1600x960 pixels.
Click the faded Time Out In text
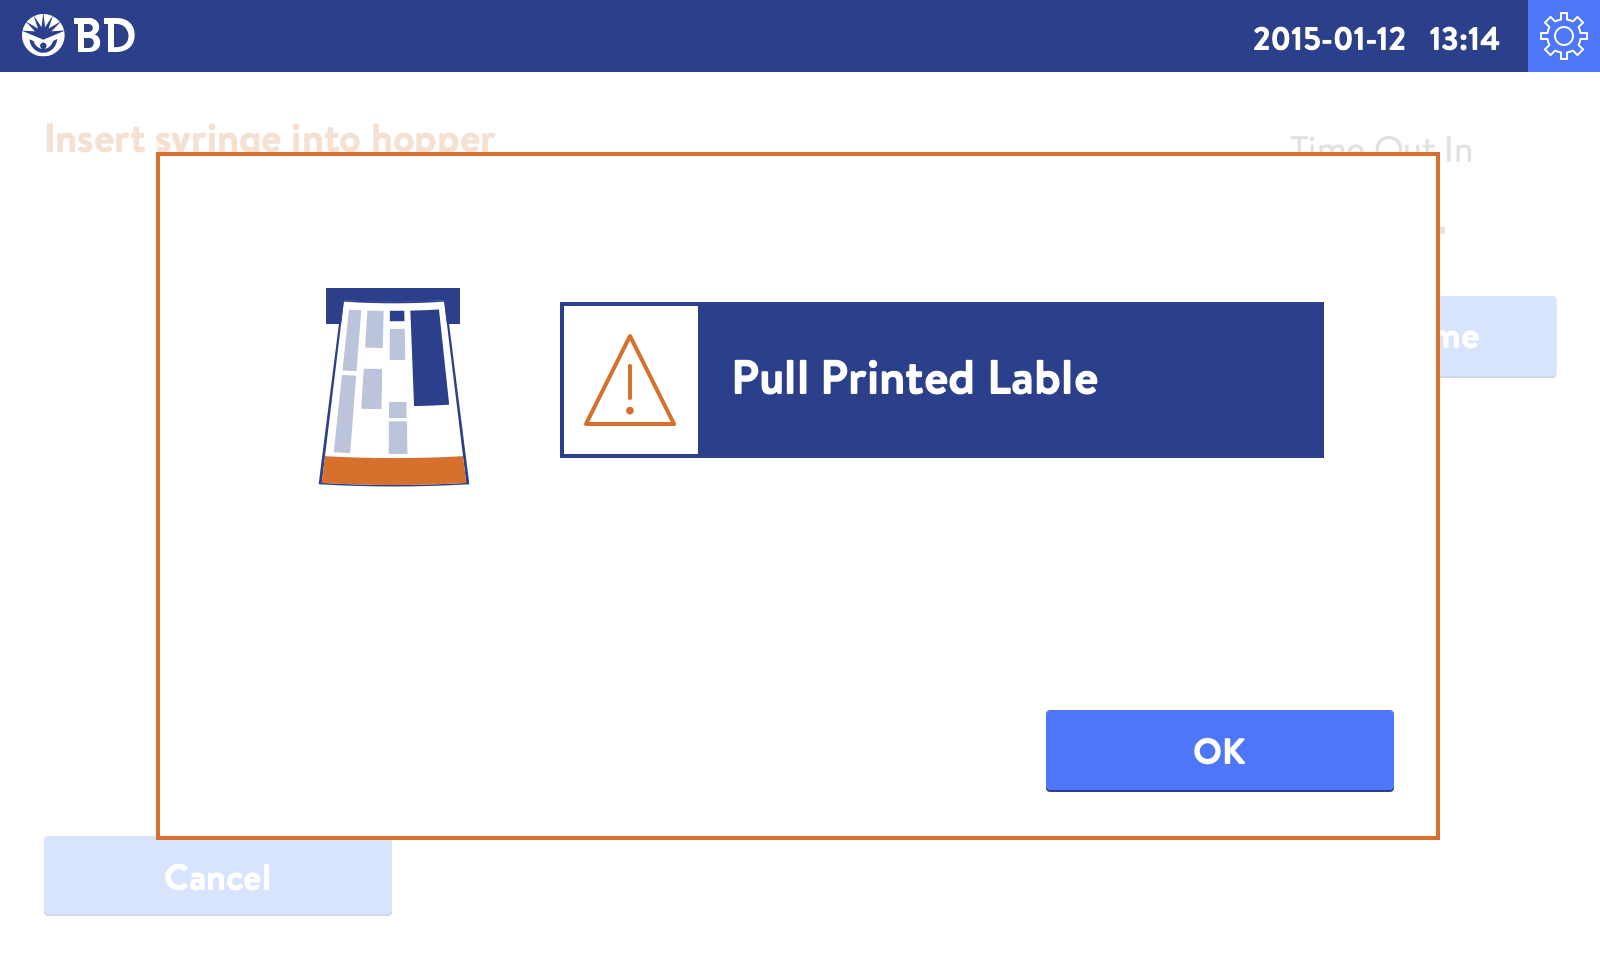[1381, 149]
